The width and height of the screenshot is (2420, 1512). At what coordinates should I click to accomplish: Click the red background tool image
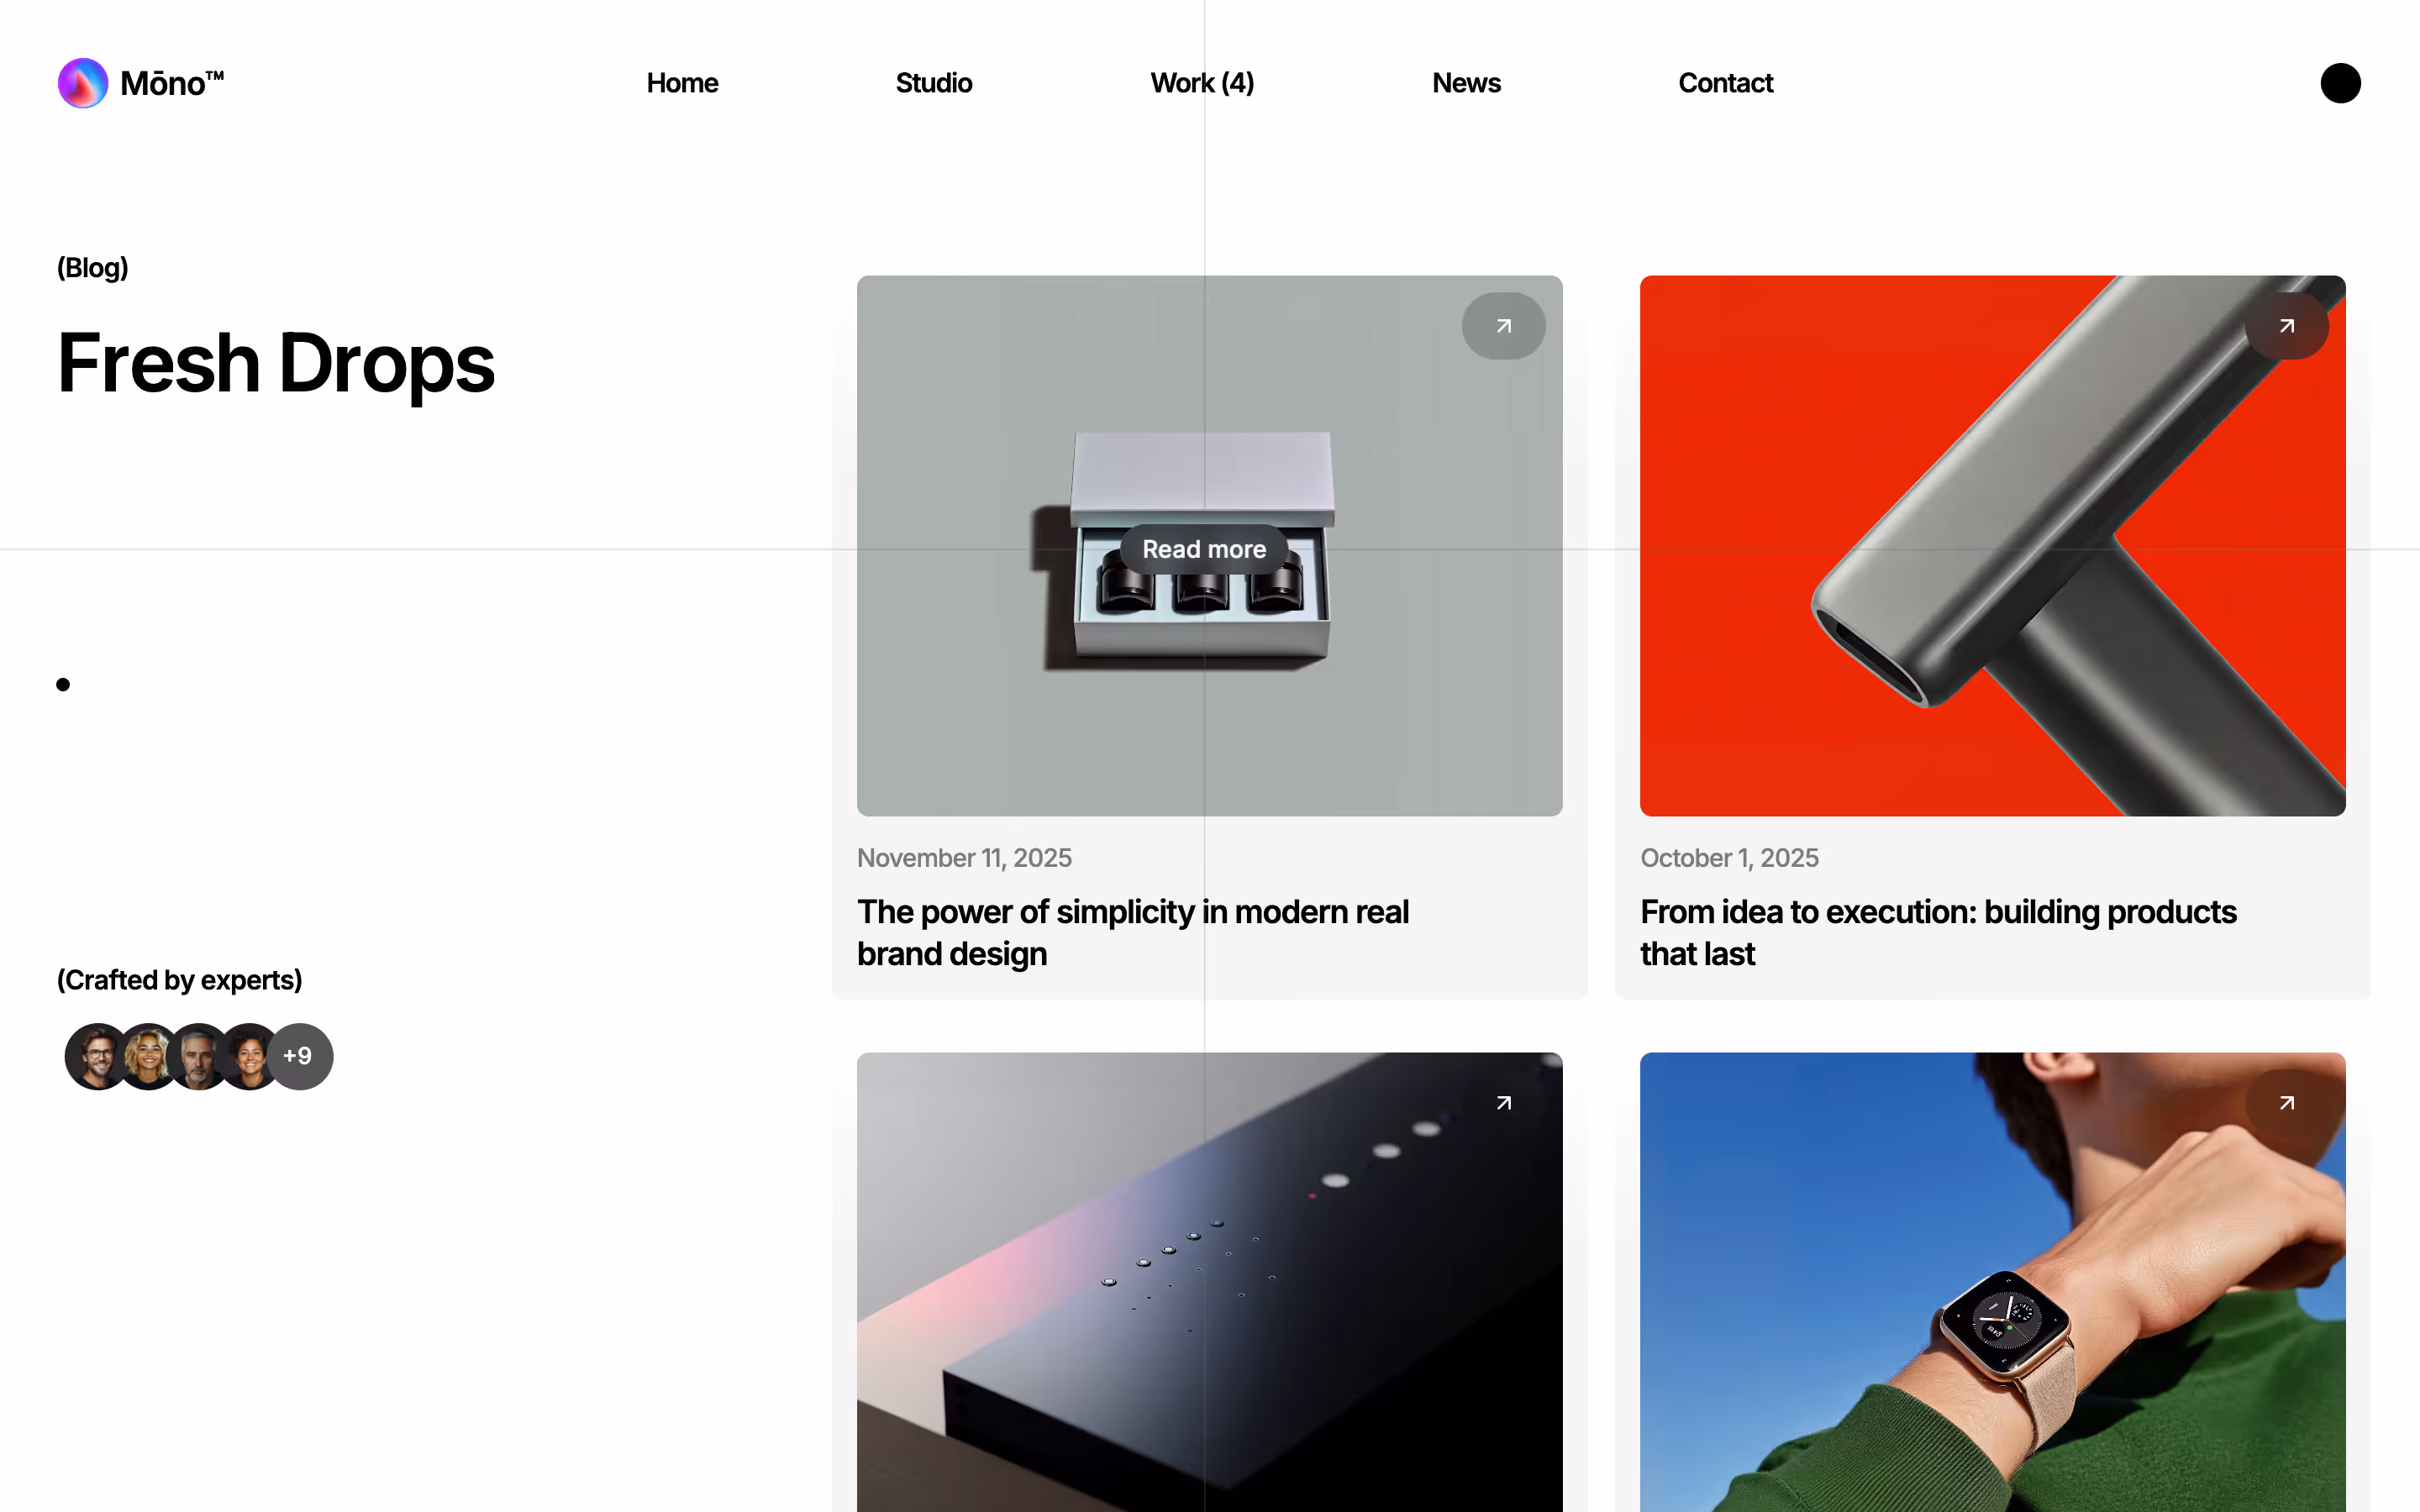1992,546
